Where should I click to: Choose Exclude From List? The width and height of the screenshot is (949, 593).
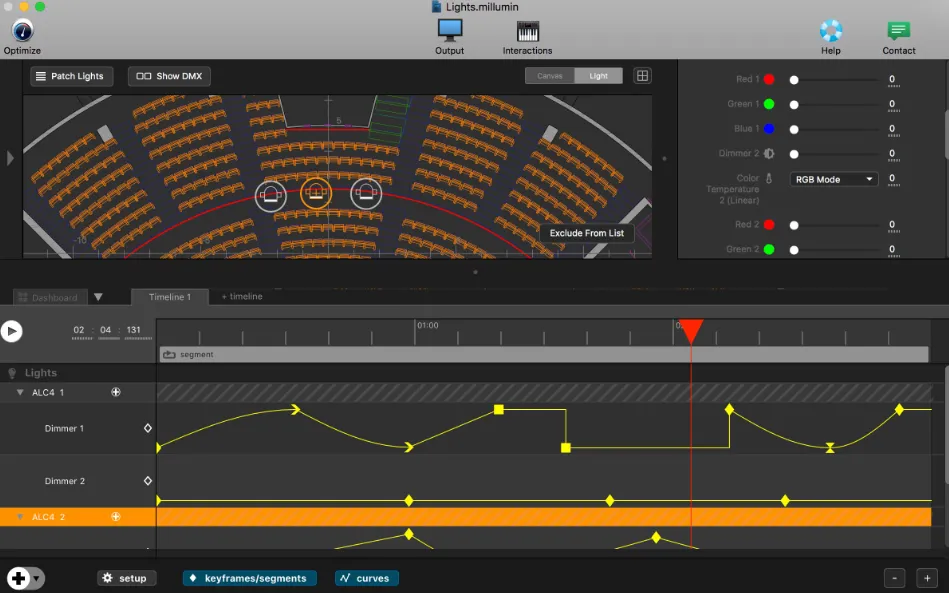pyautogui.click(x=586, y=233)
